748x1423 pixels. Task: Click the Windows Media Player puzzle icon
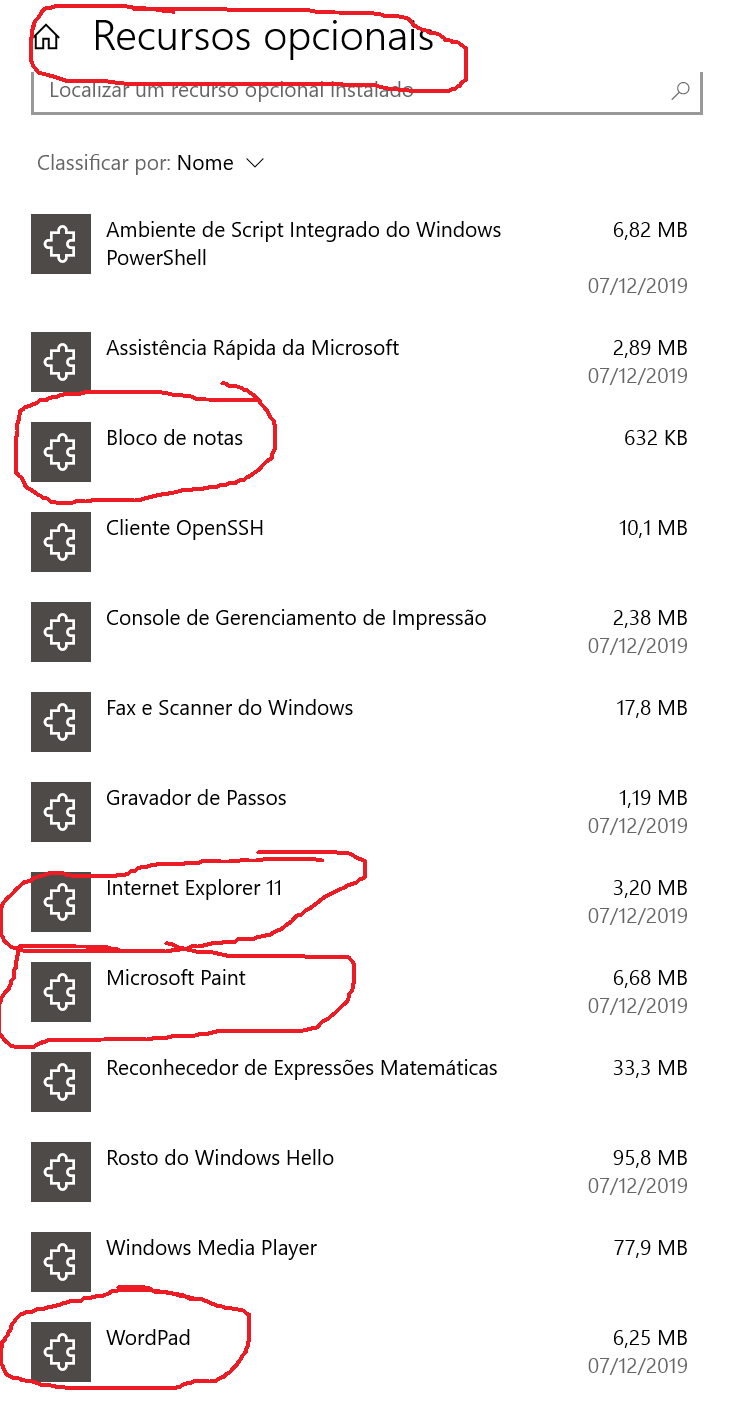pyautogui.click(x=61, y=1262)
